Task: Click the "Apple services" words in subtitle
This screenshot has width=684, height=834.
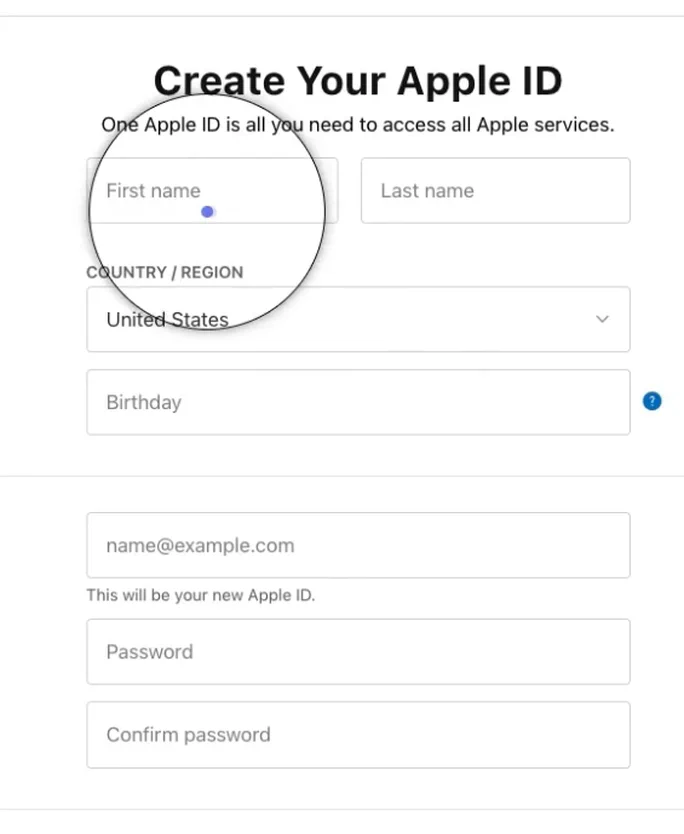Action: pos(544,126)
